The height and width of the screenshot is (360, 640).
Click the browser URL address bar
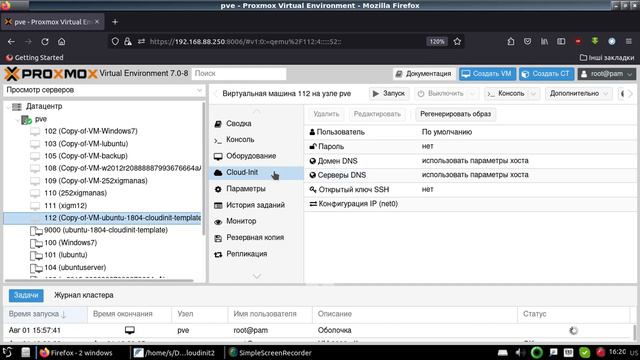(286, 42)
